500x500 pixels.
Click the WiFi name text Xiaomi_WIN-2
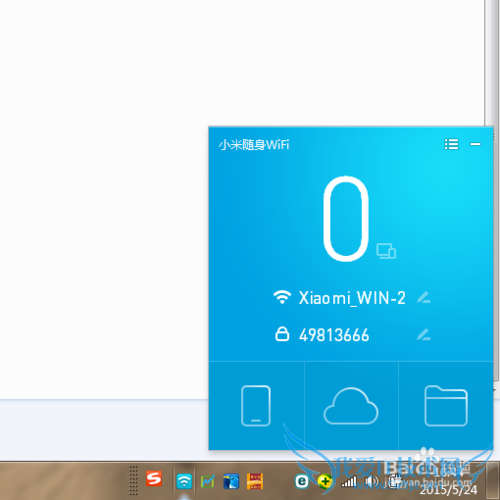(x=352, y=298)
